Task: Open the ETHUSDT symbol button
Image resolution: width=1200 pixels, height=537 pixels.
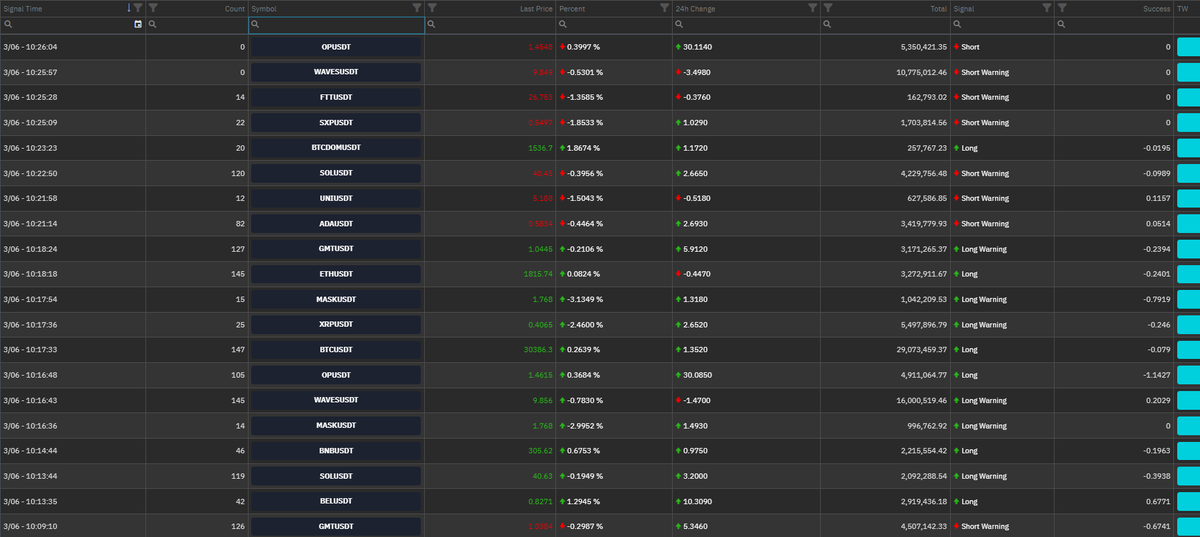Action: coord(336,274)
